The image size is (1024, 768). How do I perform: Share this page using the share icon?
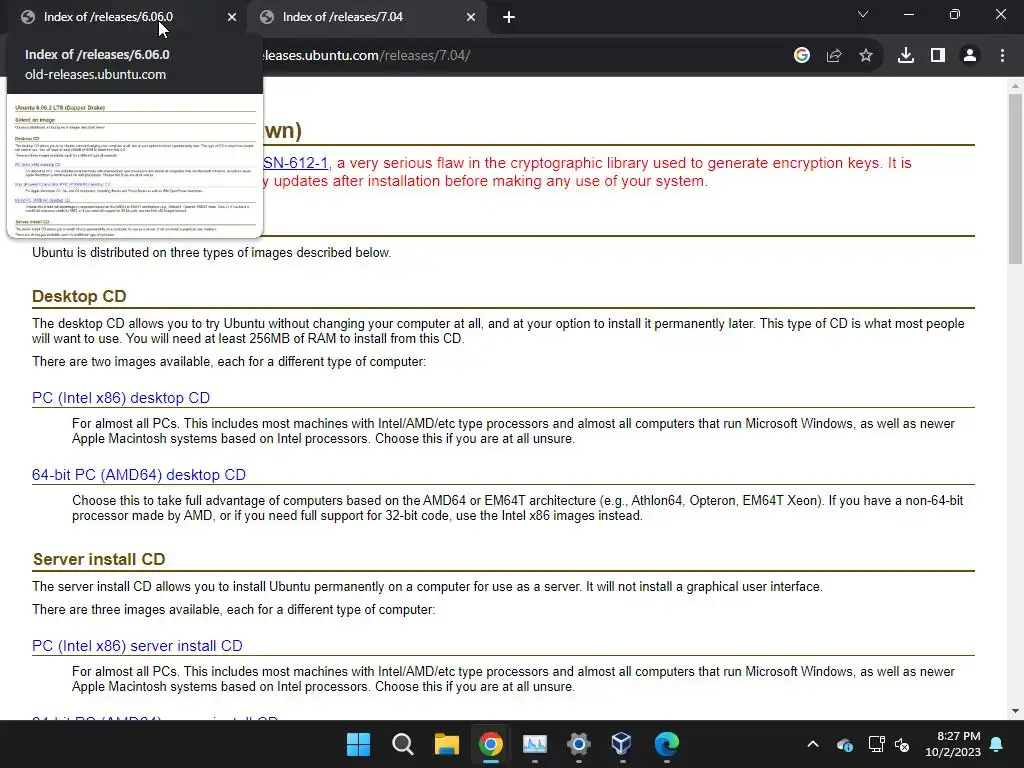[x=834, y=56]
